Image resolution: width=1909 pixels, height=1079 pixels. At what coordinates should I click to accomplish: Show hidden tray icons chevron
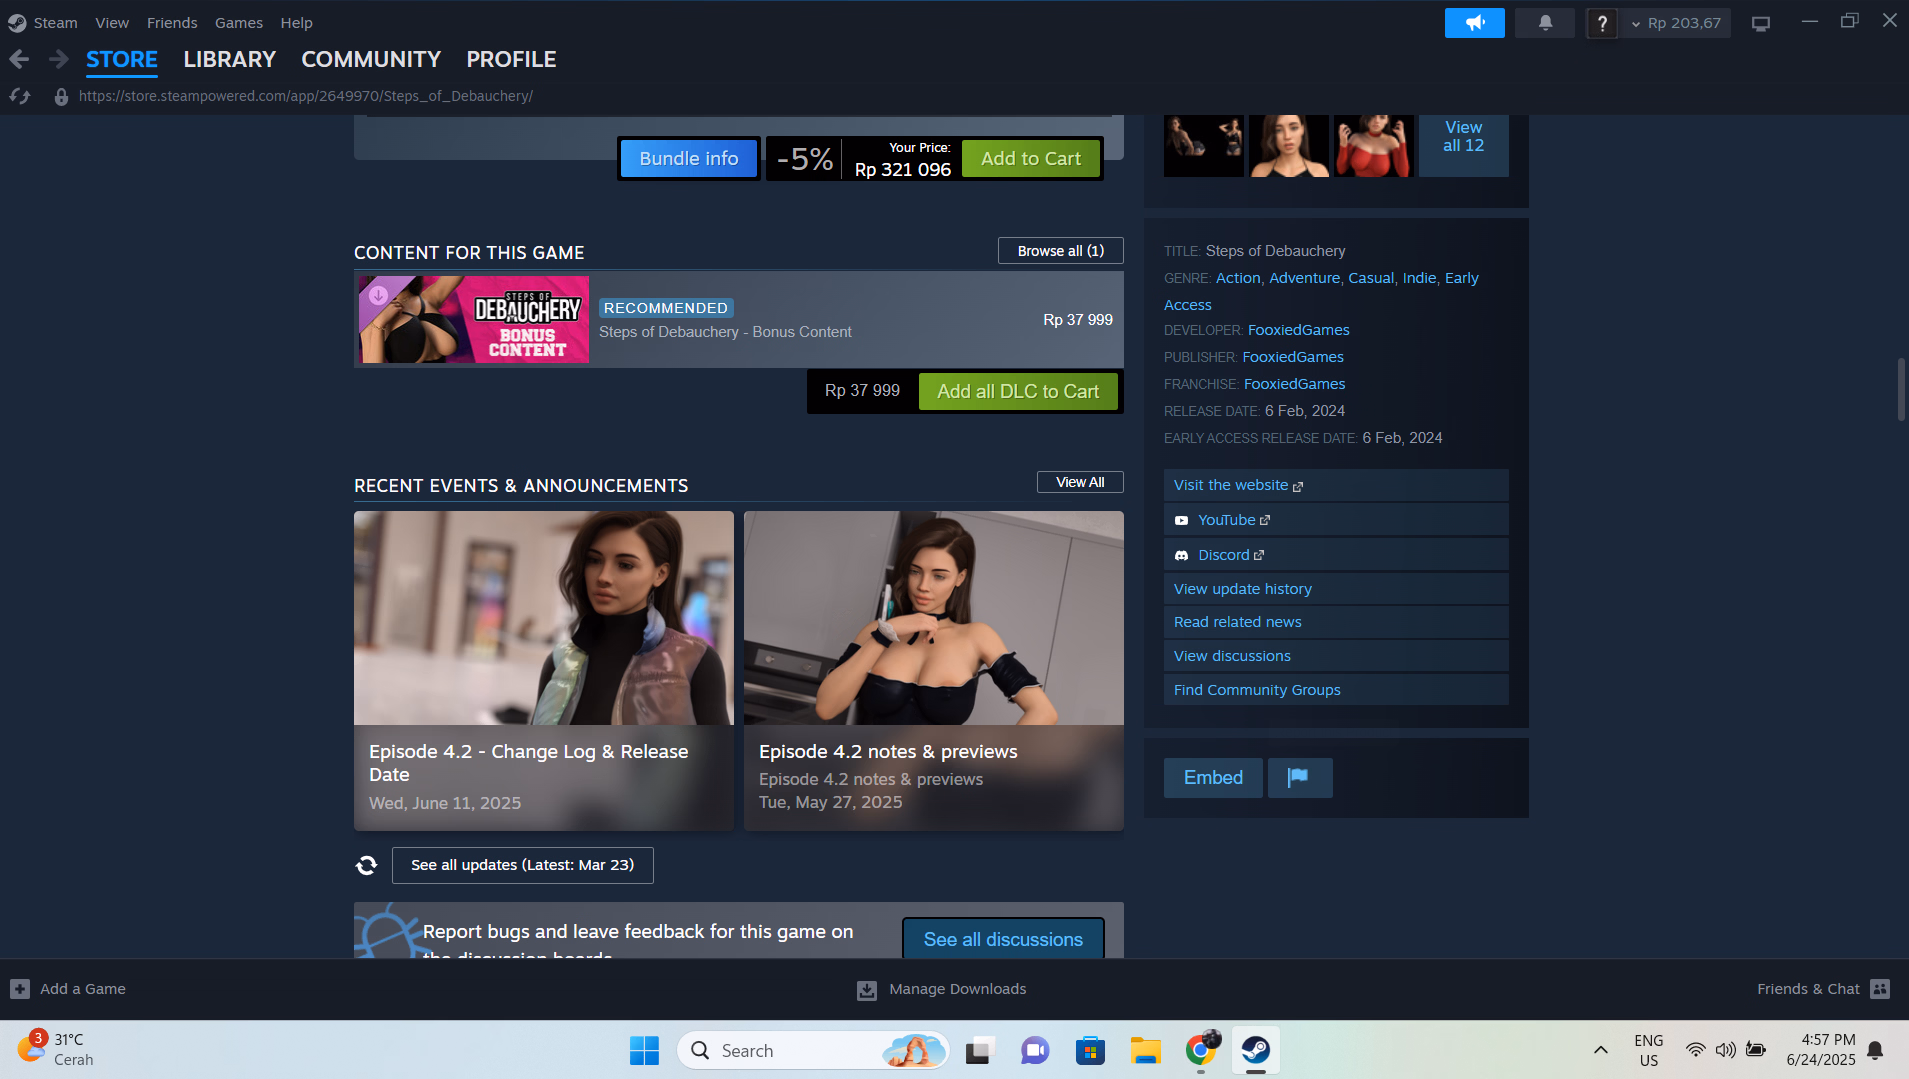click(x=1600, y=1050)
